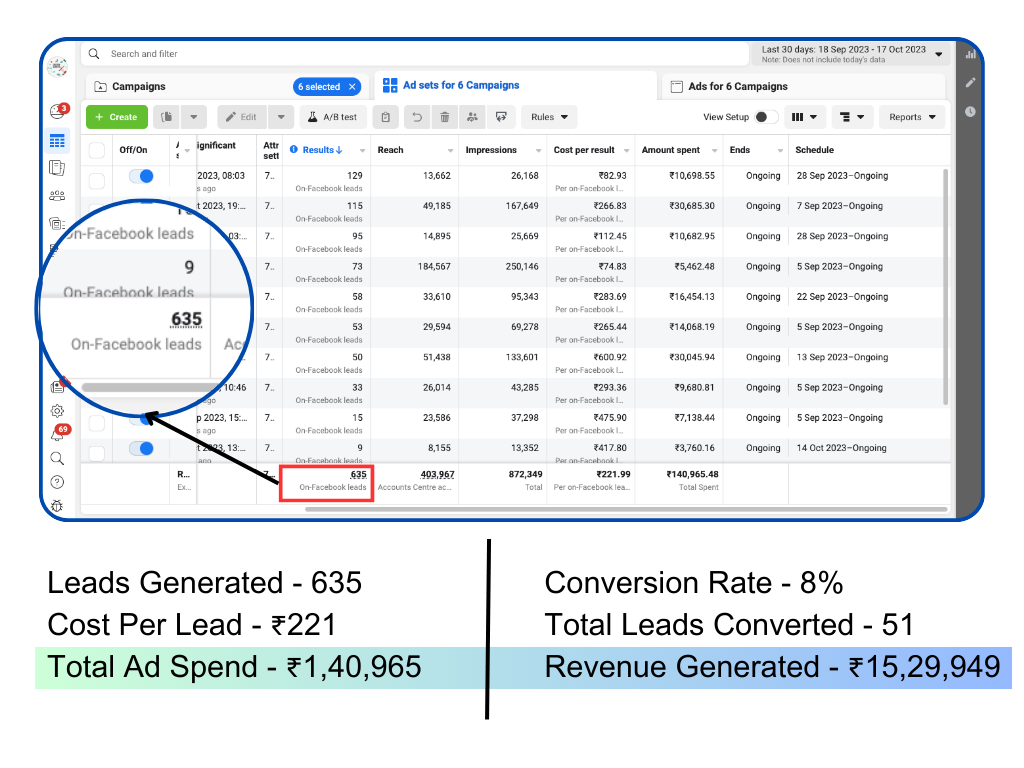
Task: Click the bug report icon in sidebar
Action: (x=57, y=505)
